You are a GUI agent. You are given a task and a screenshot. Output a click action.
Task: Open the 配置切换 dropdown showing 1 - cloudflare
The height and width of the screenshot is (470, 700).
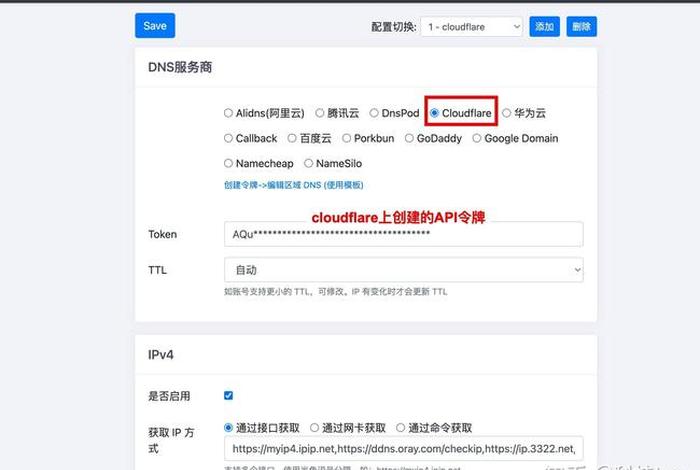[471, 27]
